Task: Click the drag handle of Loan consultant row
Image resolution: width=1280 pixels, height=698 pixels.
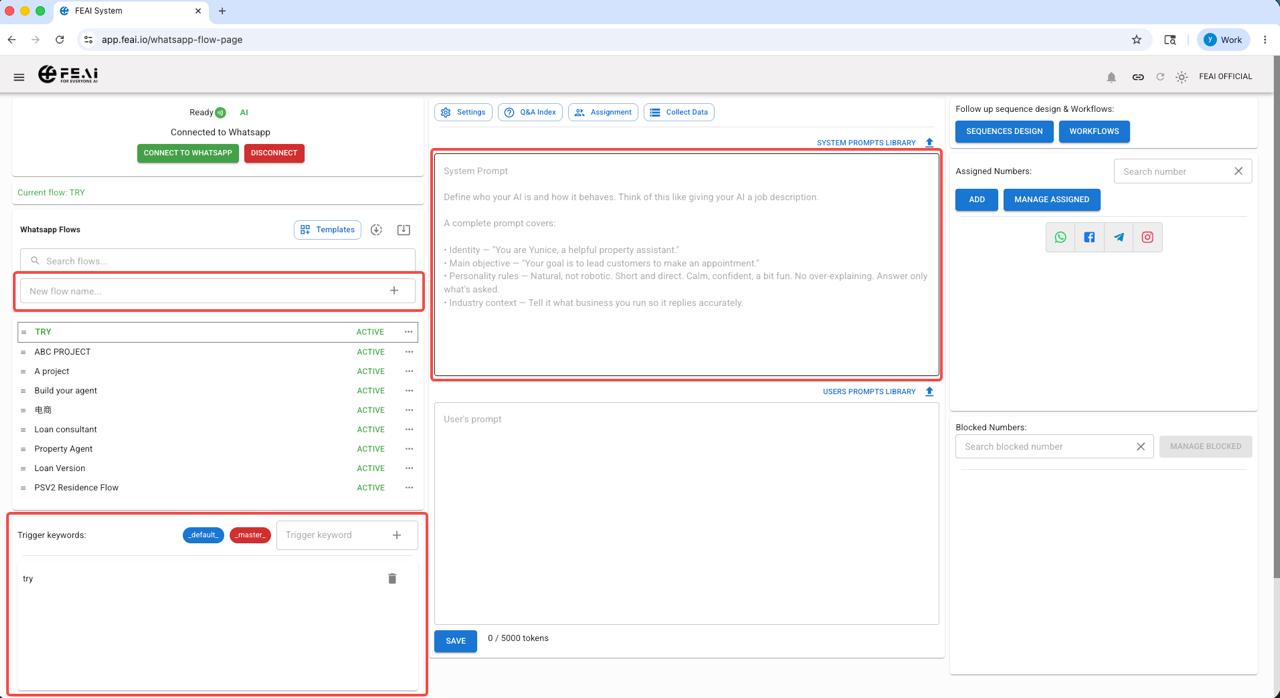Action: 24,430
